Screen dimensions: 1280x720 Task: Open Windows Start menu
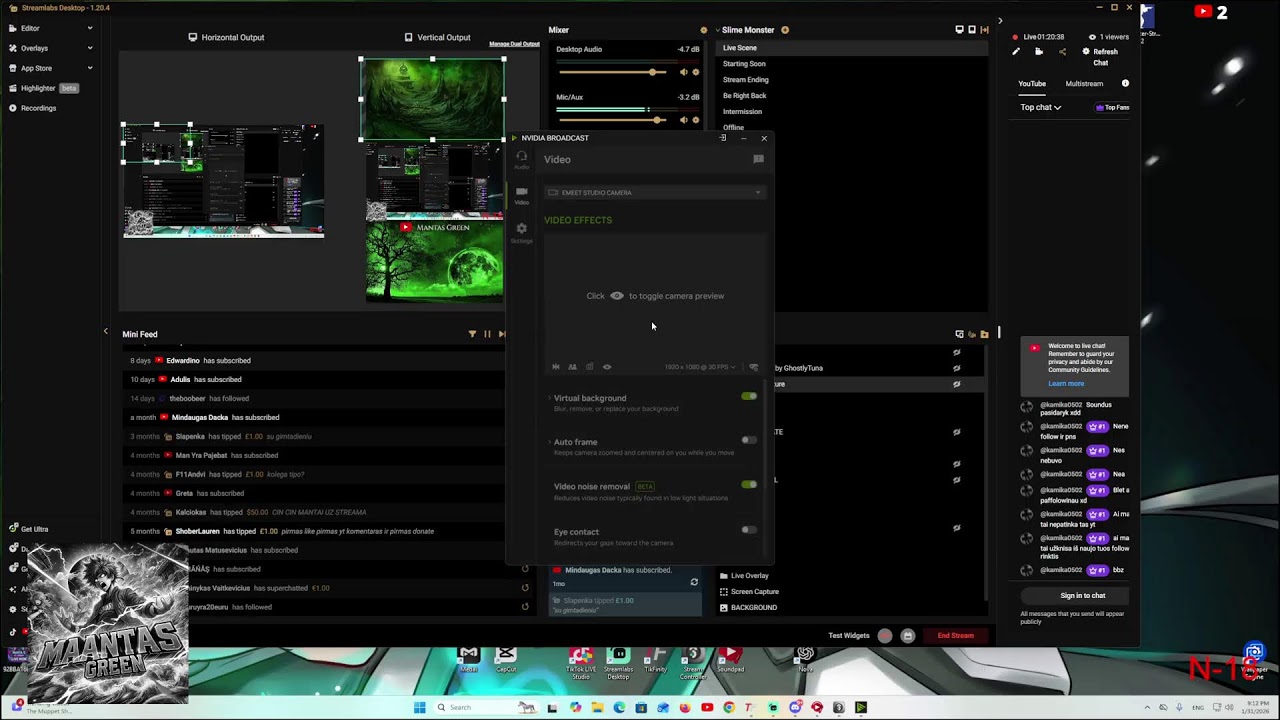(x=420, y=707)
